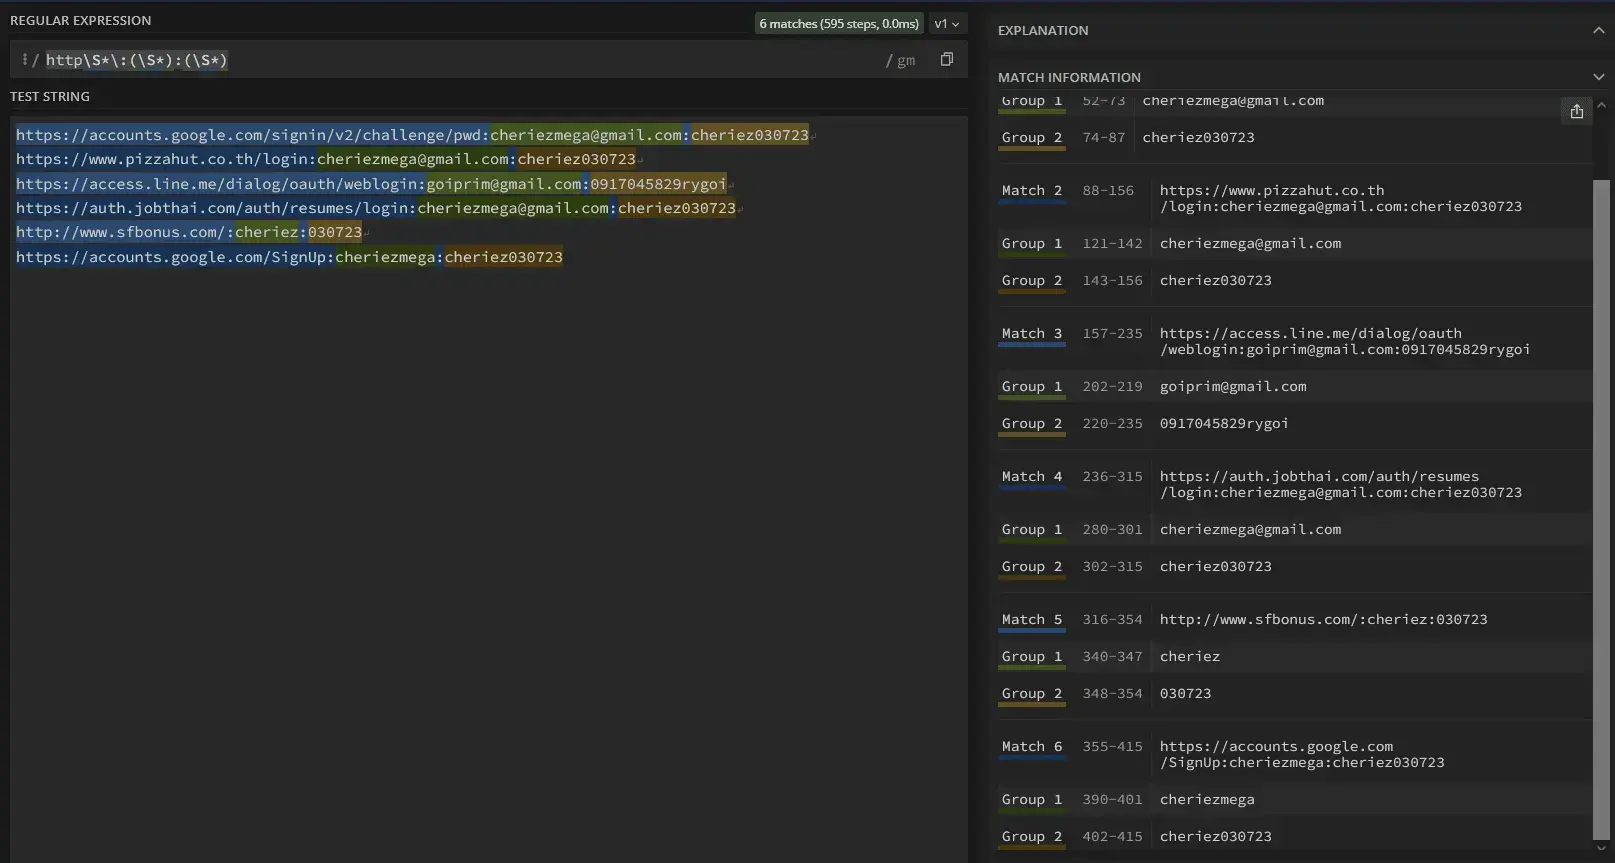This screenshot has height=863, width=1615.
Task: Select the 'Match 4' label in match information
Action: click(x=1032, y=476)
